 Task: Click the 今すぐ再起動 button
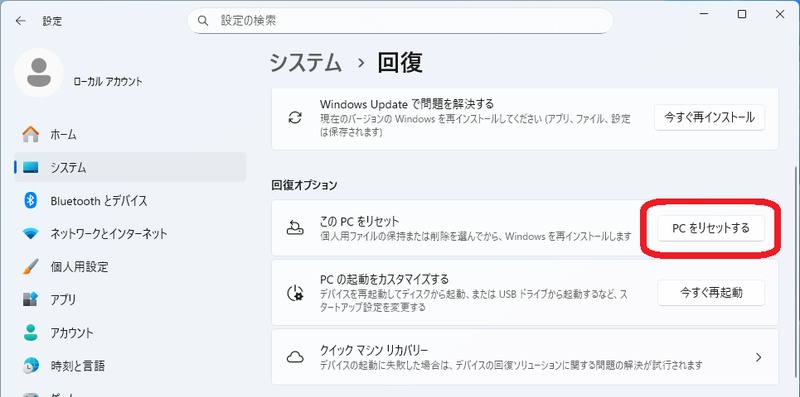point(711,293)
